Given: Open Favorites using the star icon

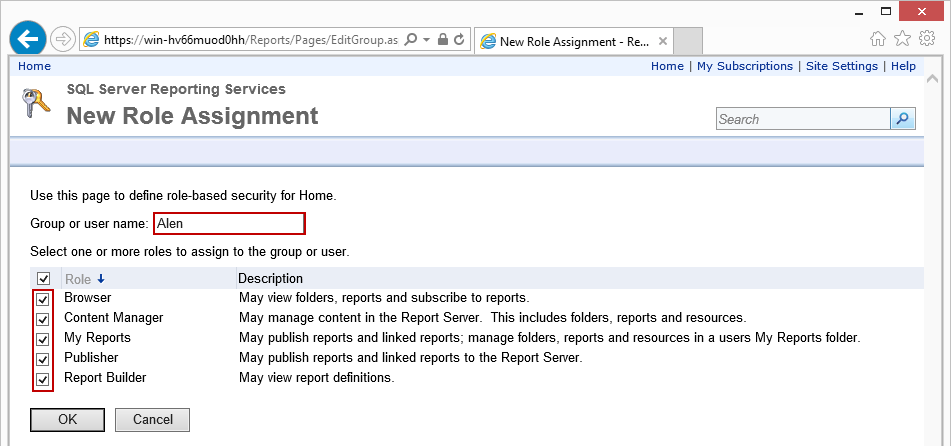Looking at the screenshot, I should (902, 39).
